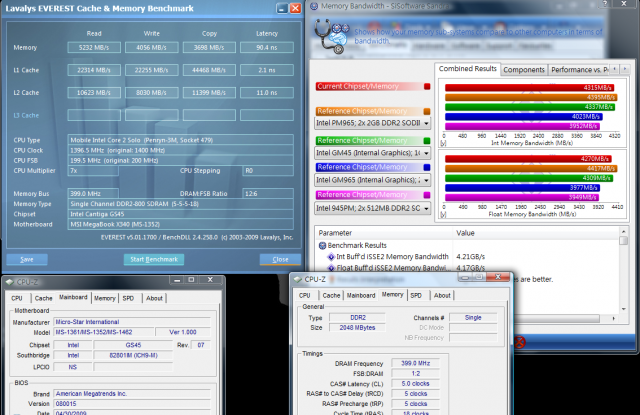Open CPU tab in right CPU-Z window
Image resolution: width=640 pixels, height=415 pixels.
tap(304, 295)
